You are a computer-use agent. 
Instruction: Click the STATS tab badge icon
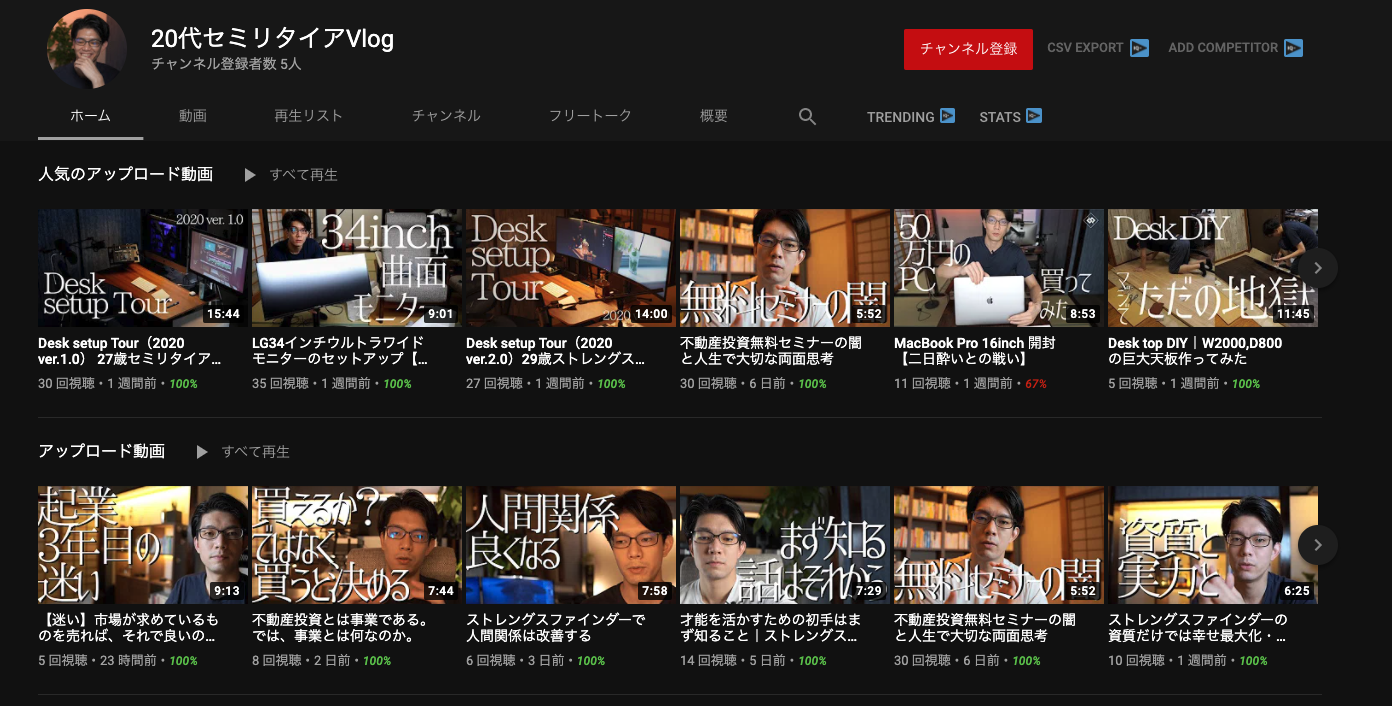[1034, 116]
